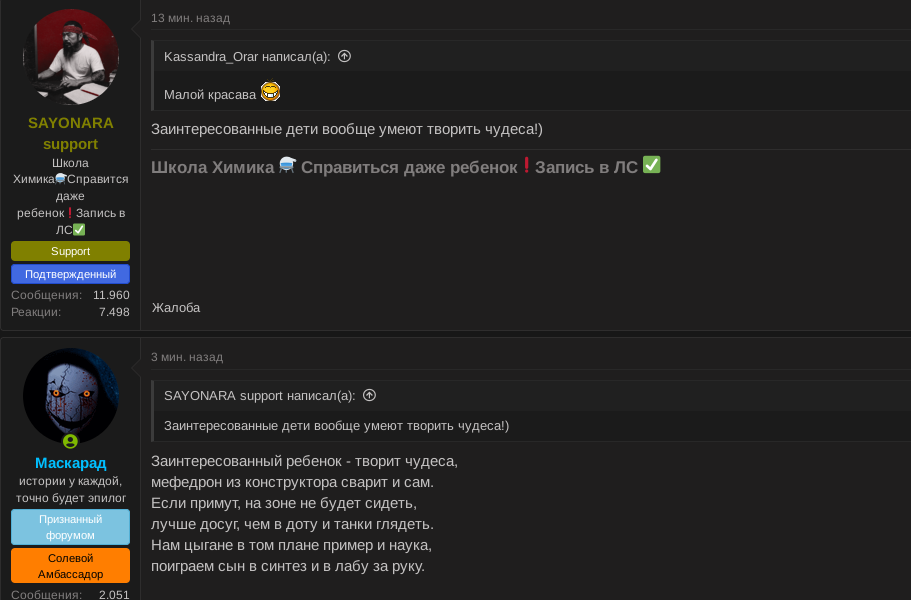The image size is (911, 600).
Task: Click the red exclamation mark in the signature
Action: 526,165
